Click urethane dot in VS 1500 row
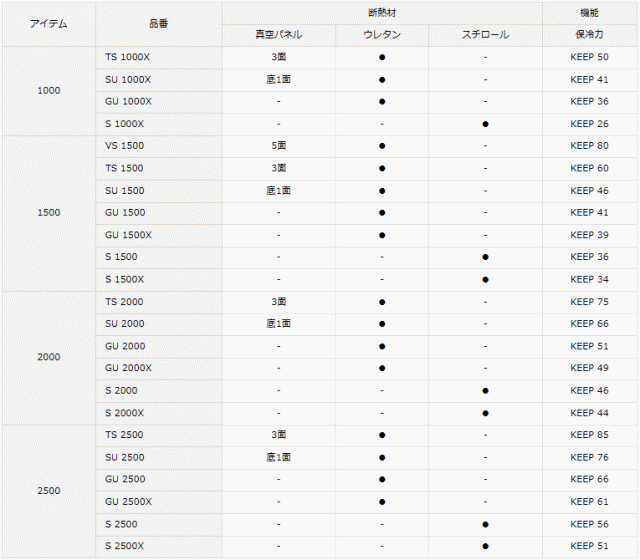 click(x=382, y=146)
